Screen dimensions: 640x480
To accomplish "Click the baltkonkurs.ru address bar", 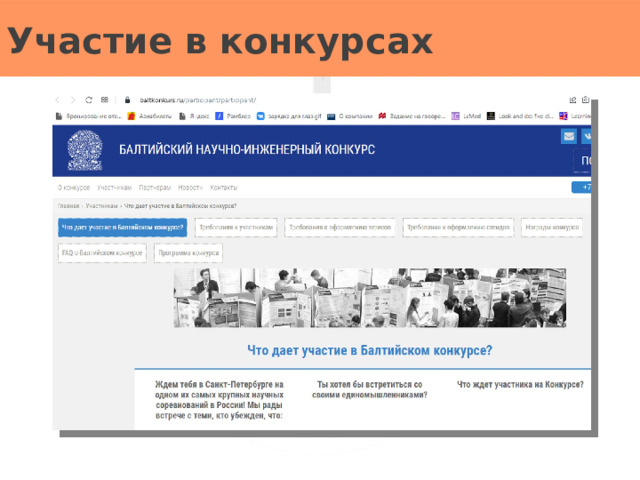I will pyautogui.click(x=198, y=100).
